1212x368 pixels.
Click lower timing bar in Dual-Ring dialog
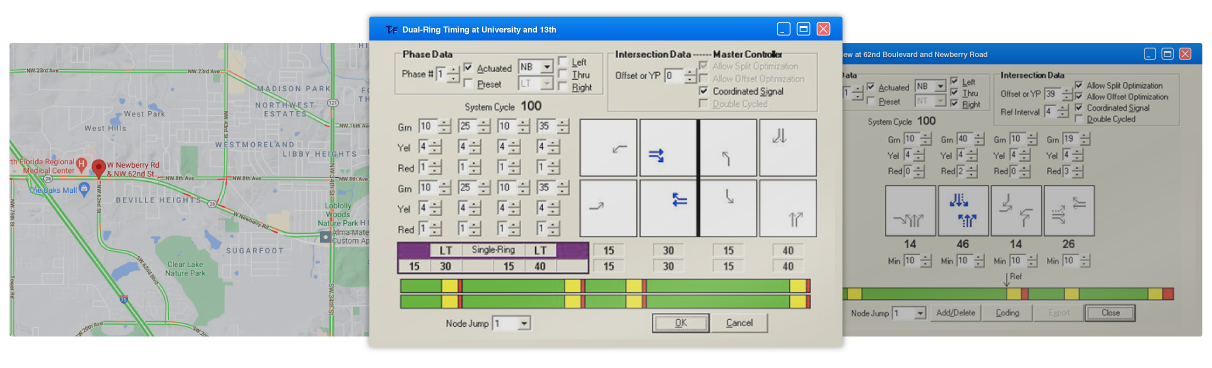605,301
